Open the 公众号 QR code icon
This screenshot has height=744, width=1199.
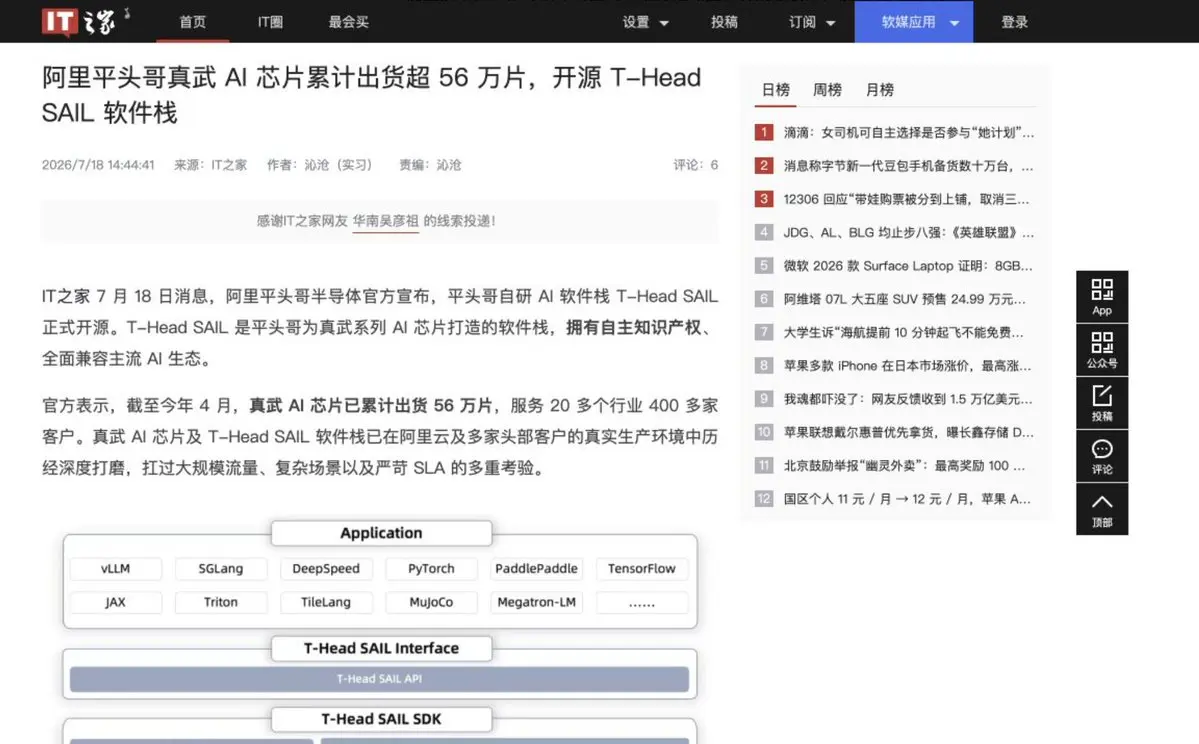(x=1101, y=349)
